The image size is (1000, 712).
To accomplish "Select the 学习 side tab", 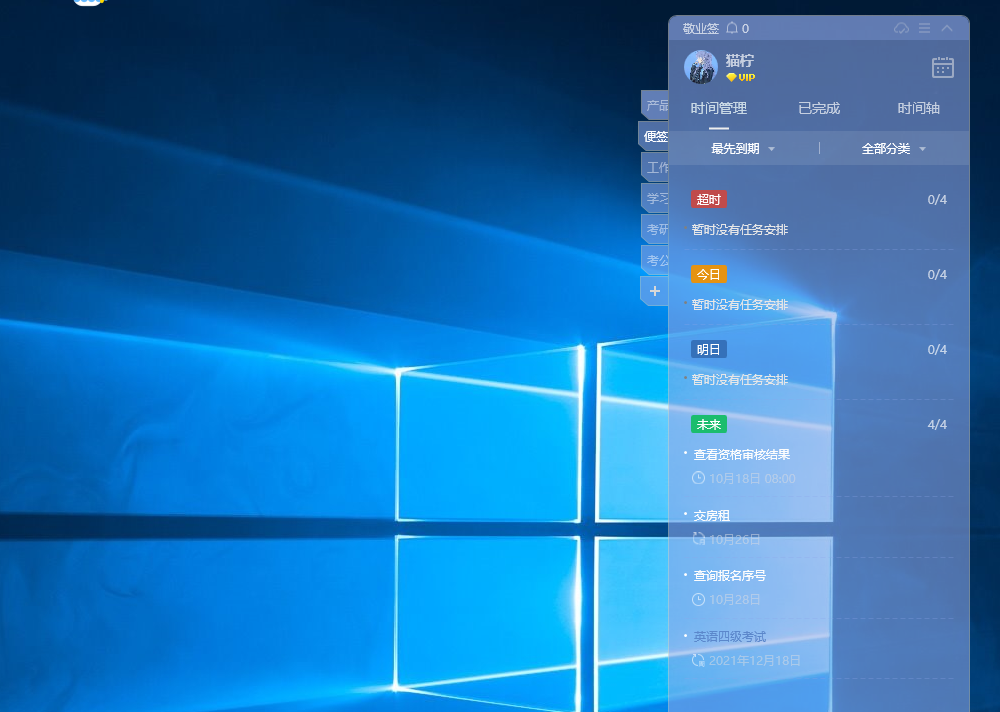I will pos(656,198).
